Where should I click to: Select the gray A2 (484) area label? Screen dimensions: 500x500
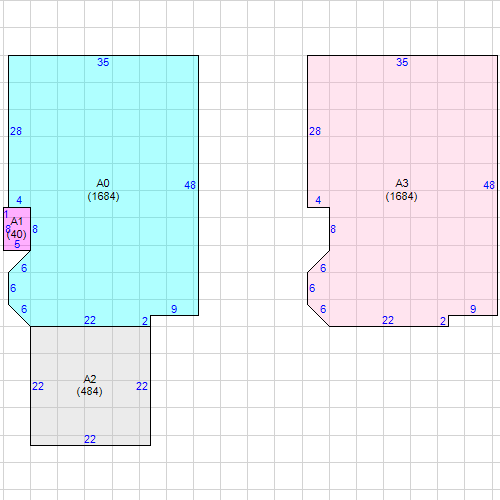[x=89, y=385]
